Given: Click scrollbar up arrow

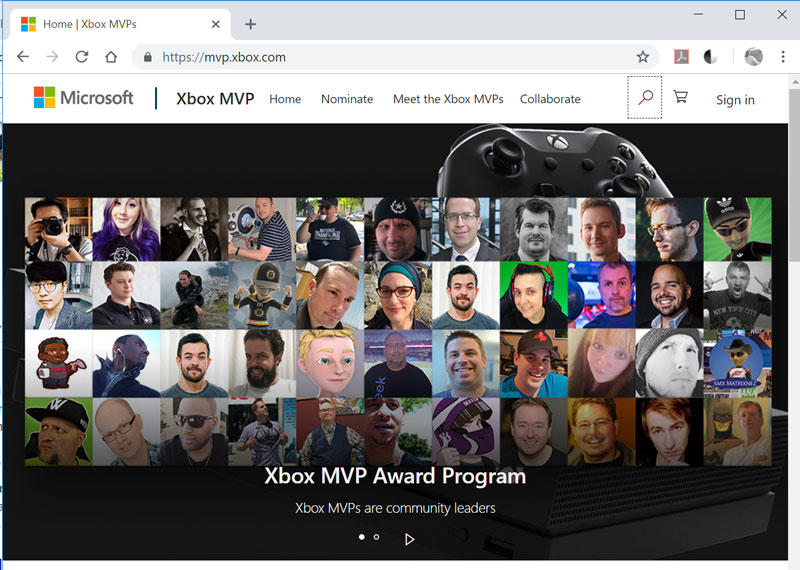Looking at the screenshot, I should point(794,82).
